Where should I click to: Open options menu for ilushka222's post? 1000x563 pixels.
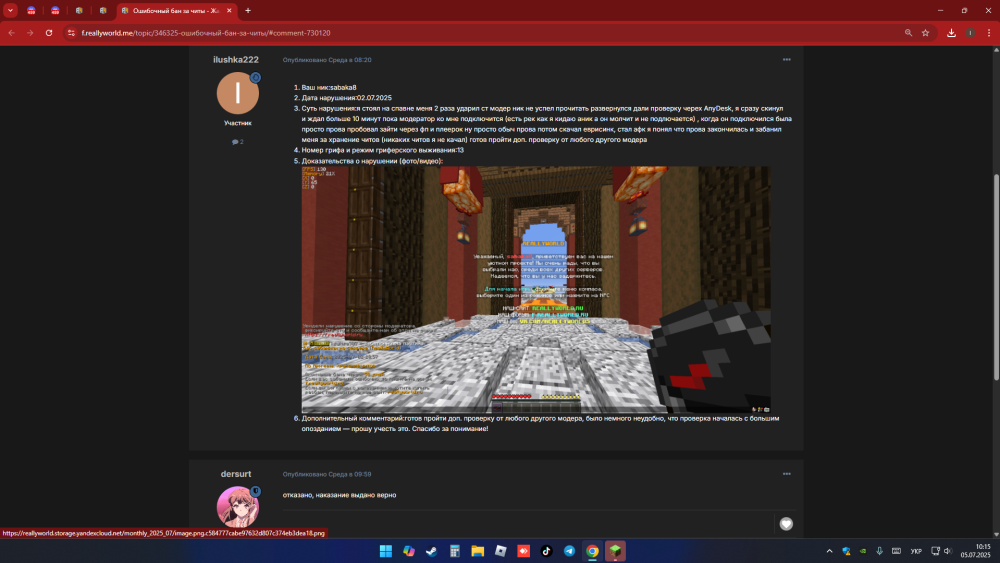[786, 59]
